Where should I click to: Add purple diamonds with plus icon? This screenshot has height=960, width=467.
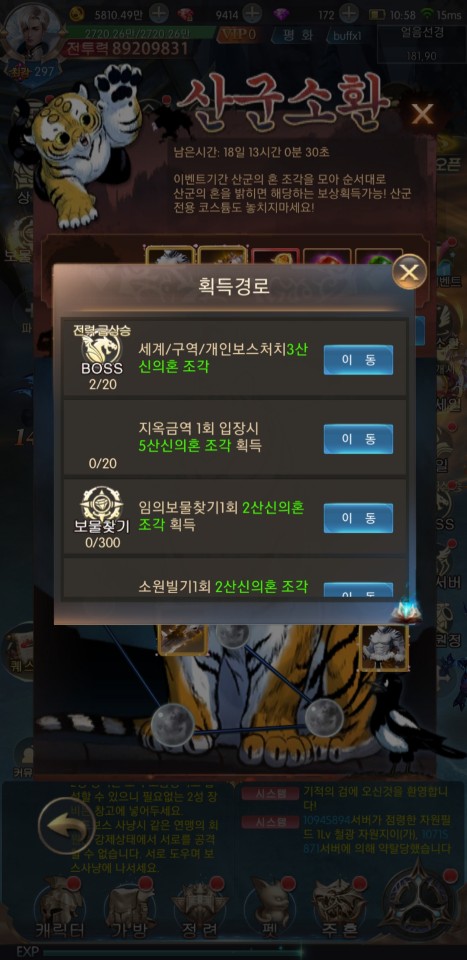[x=348, y=14]
